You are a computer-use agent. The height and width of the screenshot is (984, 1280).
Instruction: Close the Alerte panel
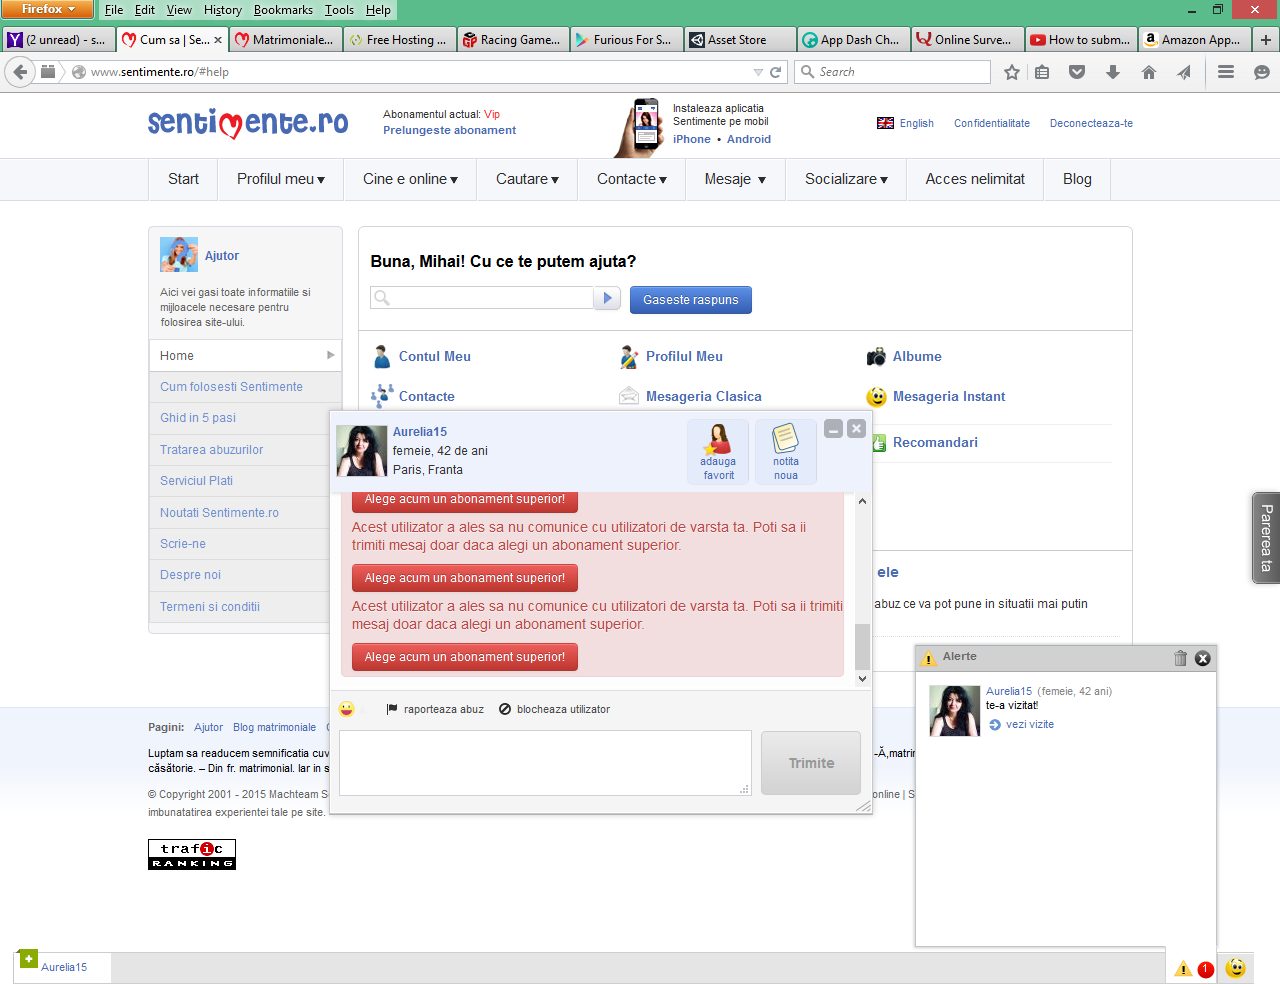pyautogui.click(x=1203, y=658)
